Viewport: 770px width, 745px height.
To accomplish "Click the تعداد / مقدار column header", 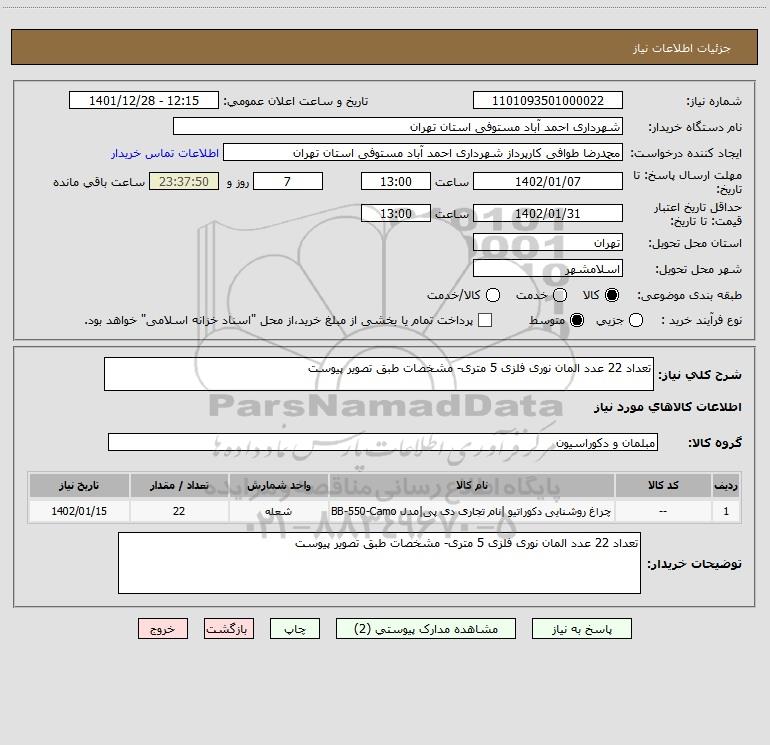I will click(179, 485).
